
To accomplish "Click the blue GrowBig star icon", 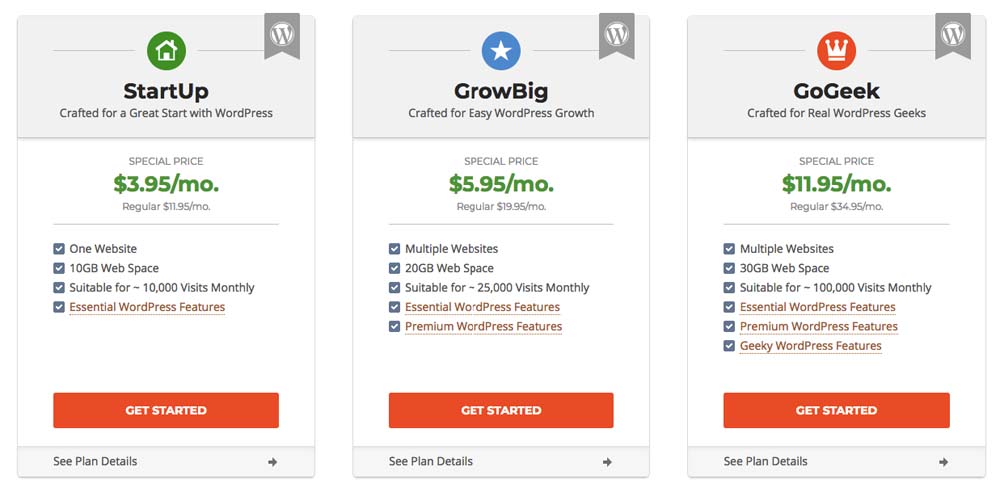I will pyautogui.click(x=501, y=50).
